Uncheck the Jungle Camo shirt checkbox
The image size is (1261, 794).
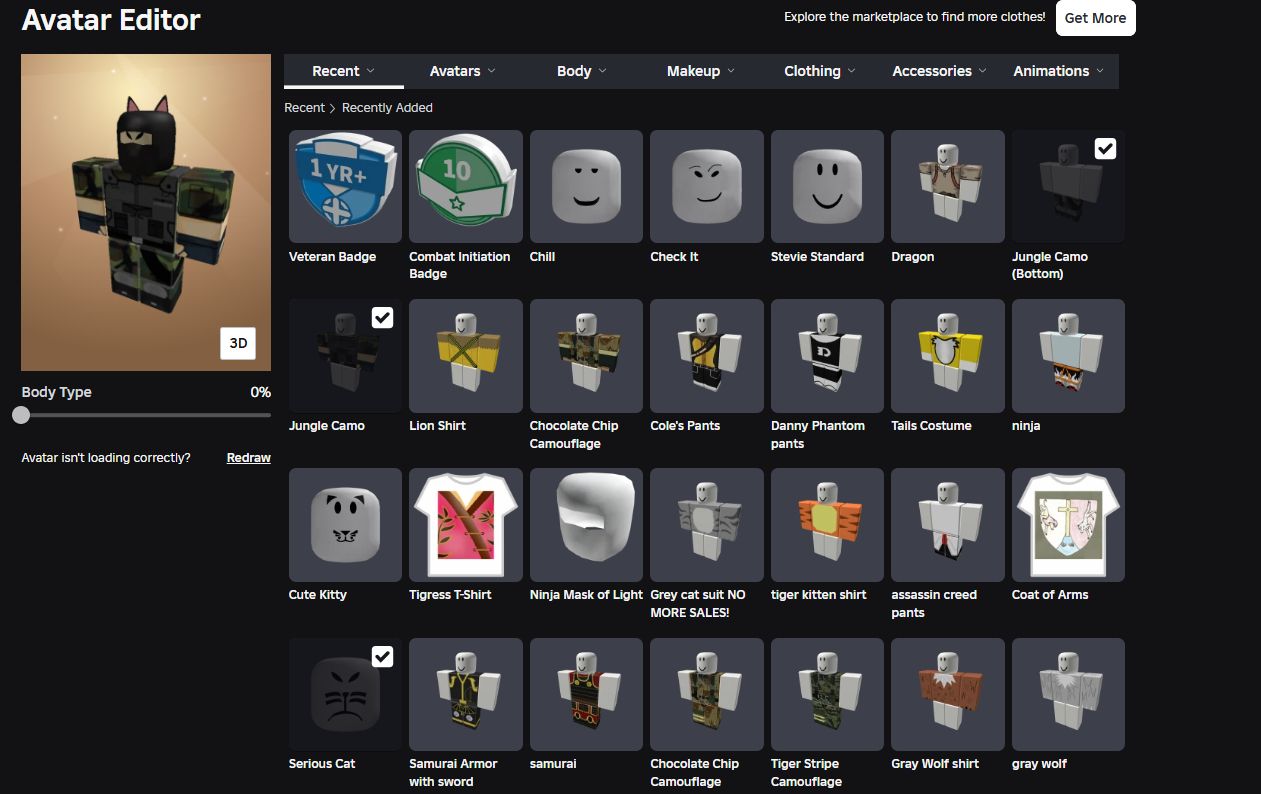coord(382,318)
